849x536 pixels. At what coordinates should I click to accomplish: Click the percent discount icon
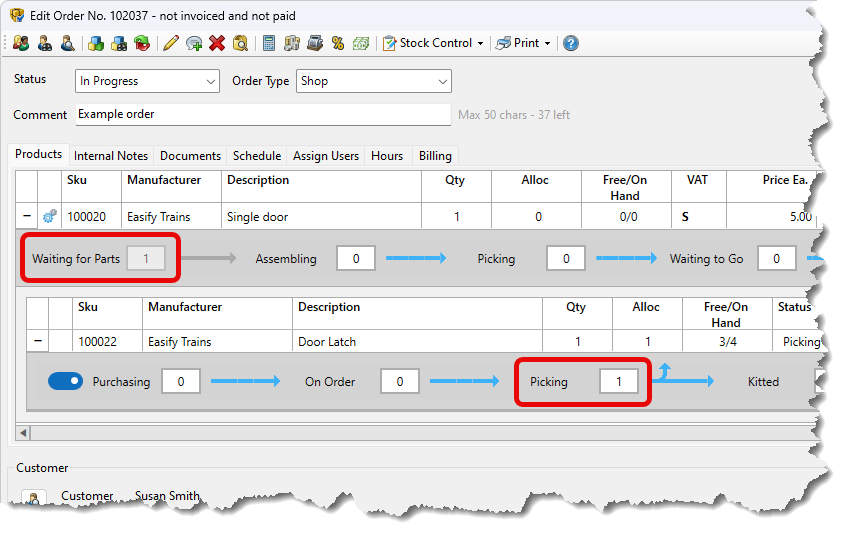(338, 43)
